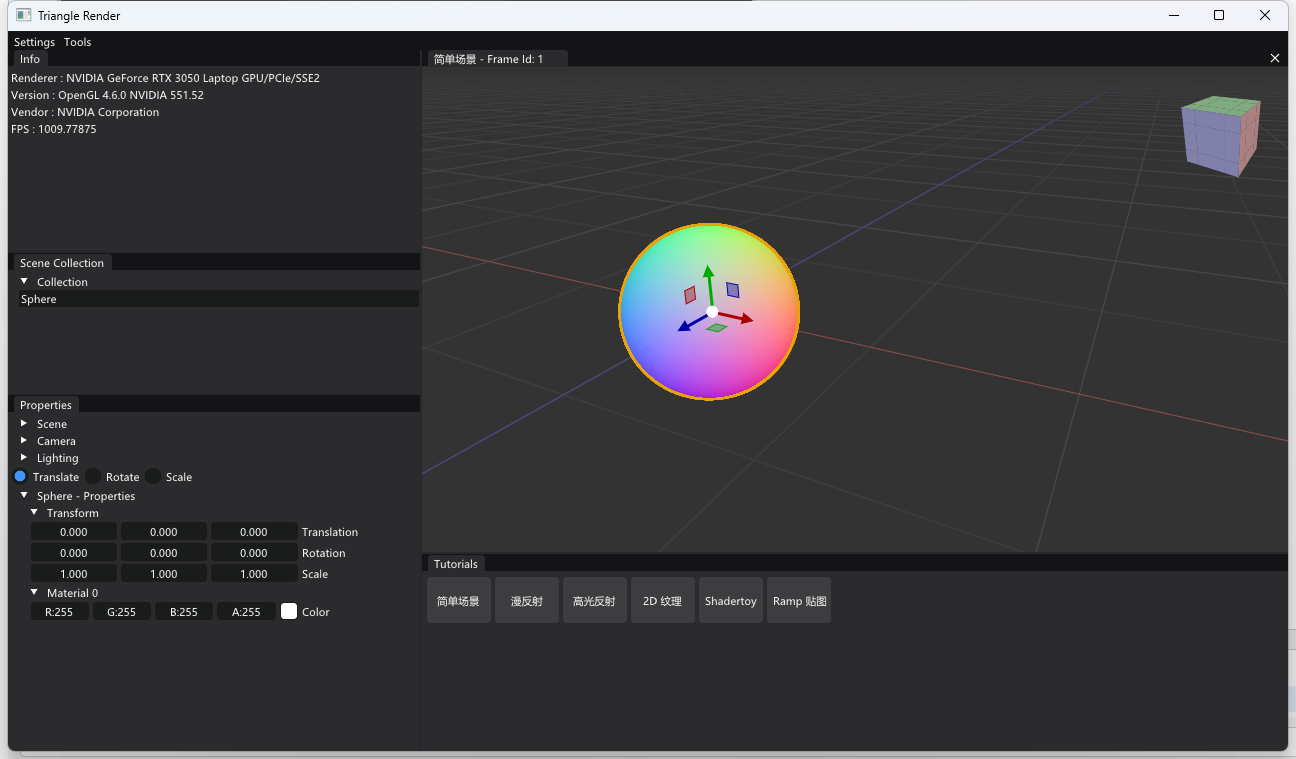Screen dimensions: 1296x759
Task: Open the Settings menu
Action: pos(34,42)
